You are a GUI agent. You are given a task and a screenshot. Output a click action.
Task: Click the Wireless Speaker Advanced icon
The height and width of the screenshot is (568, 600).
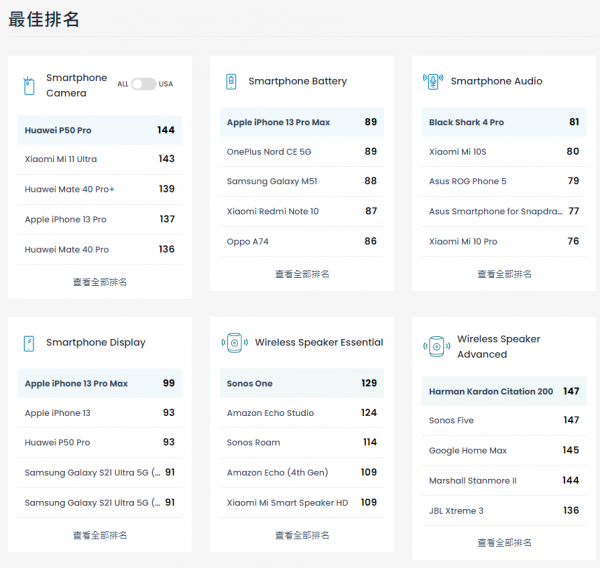click(x=436, y=347)
